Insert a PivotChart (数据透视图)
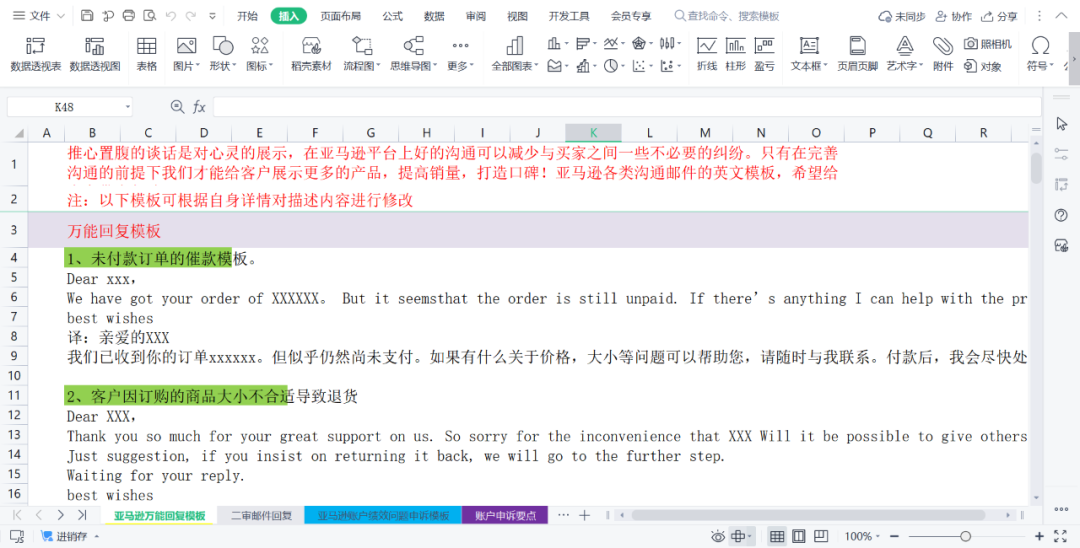 point(95,54)
